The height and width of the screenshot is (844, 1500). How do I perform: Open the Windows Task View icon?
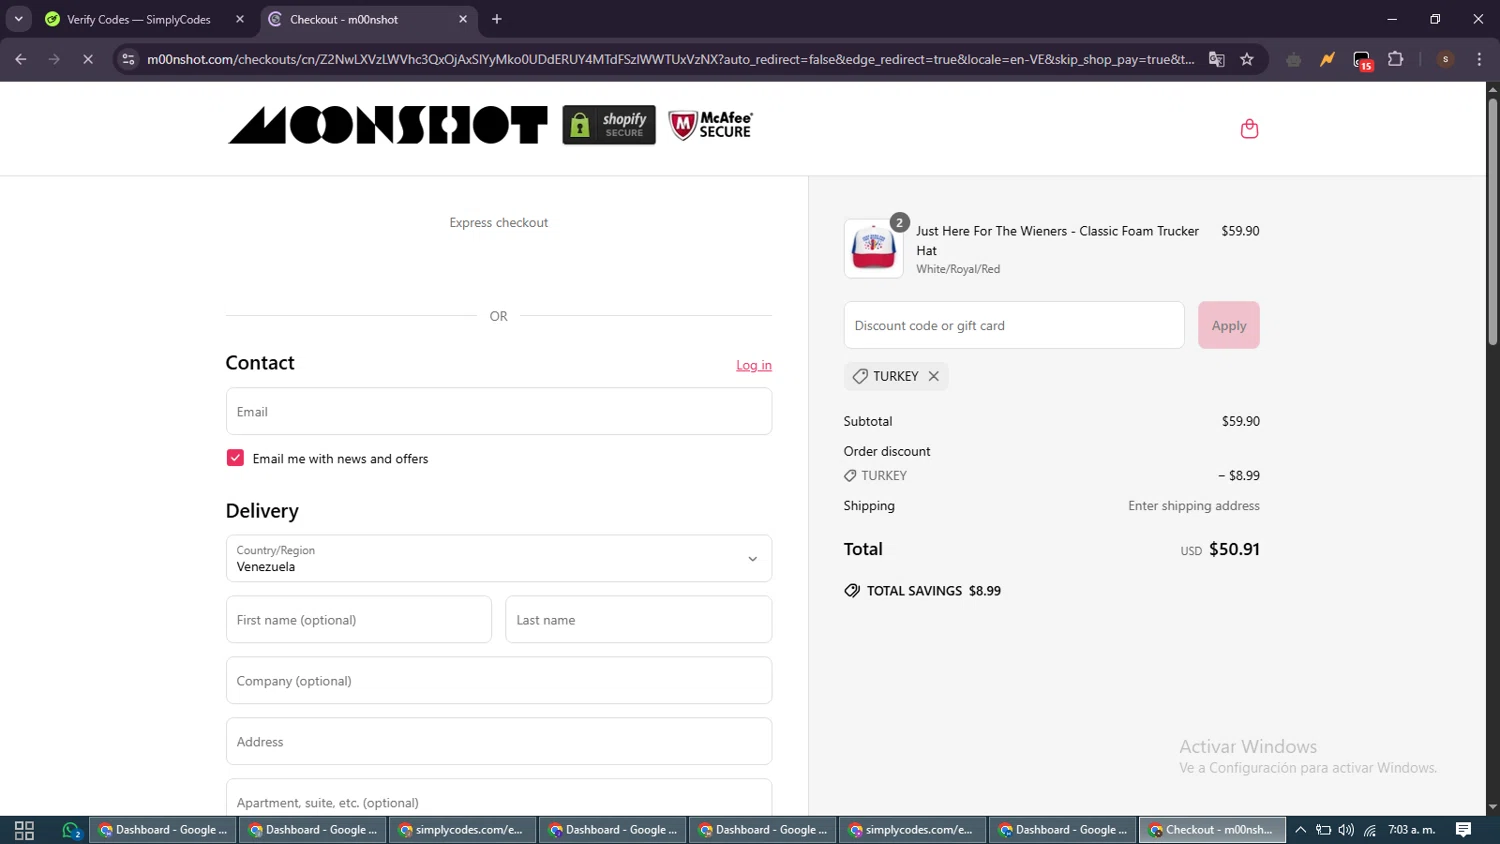[x=24, y=830]
